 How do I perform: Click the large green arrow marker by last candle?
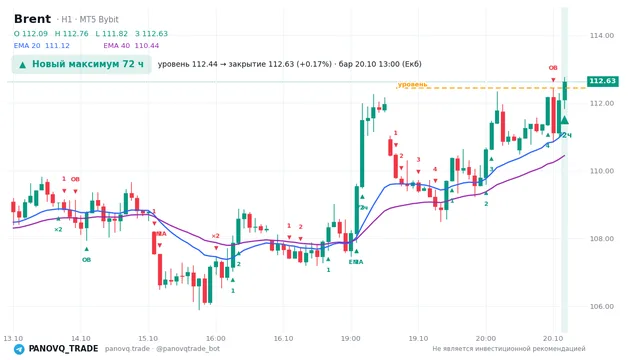564,120
